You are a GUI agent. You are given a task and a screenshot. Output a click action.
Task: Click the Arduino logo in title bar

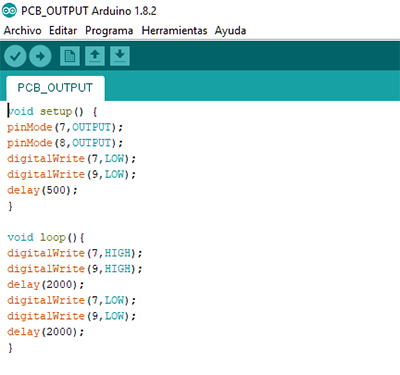(x=9, y=11)
